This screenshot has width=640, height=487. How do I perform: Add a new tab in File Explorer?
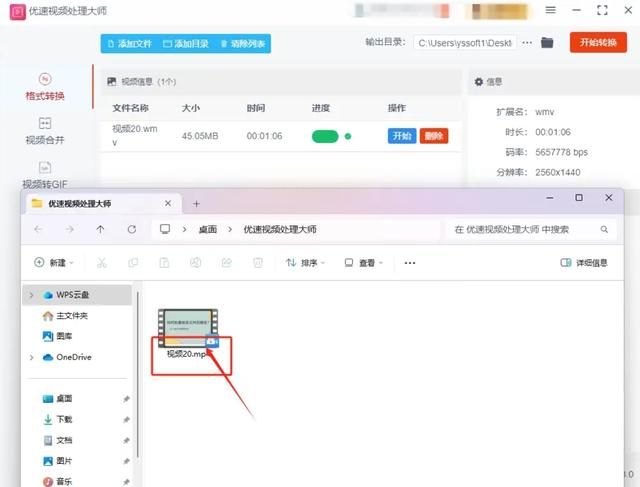pos(196,203)
